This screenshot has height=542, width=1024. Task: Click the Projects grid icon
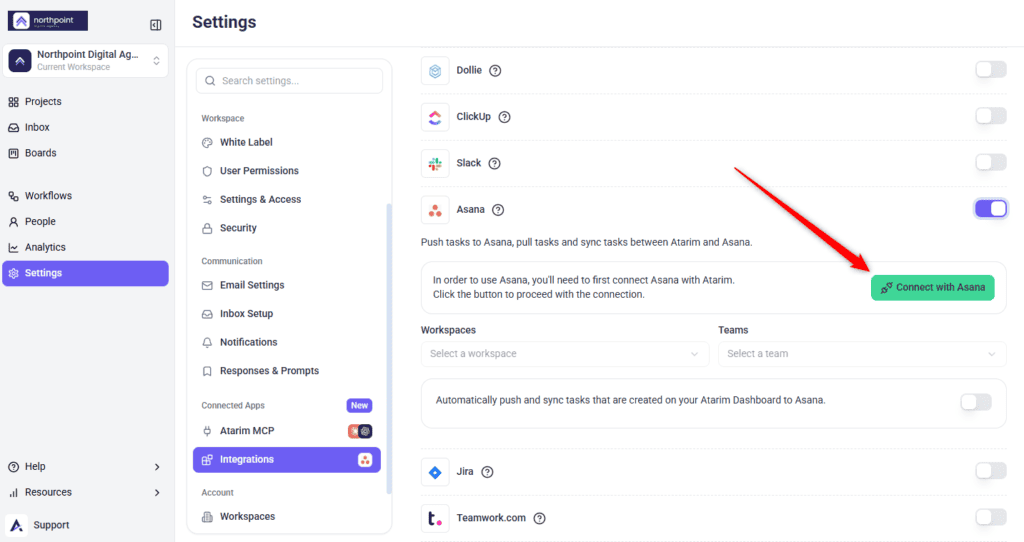13,102
